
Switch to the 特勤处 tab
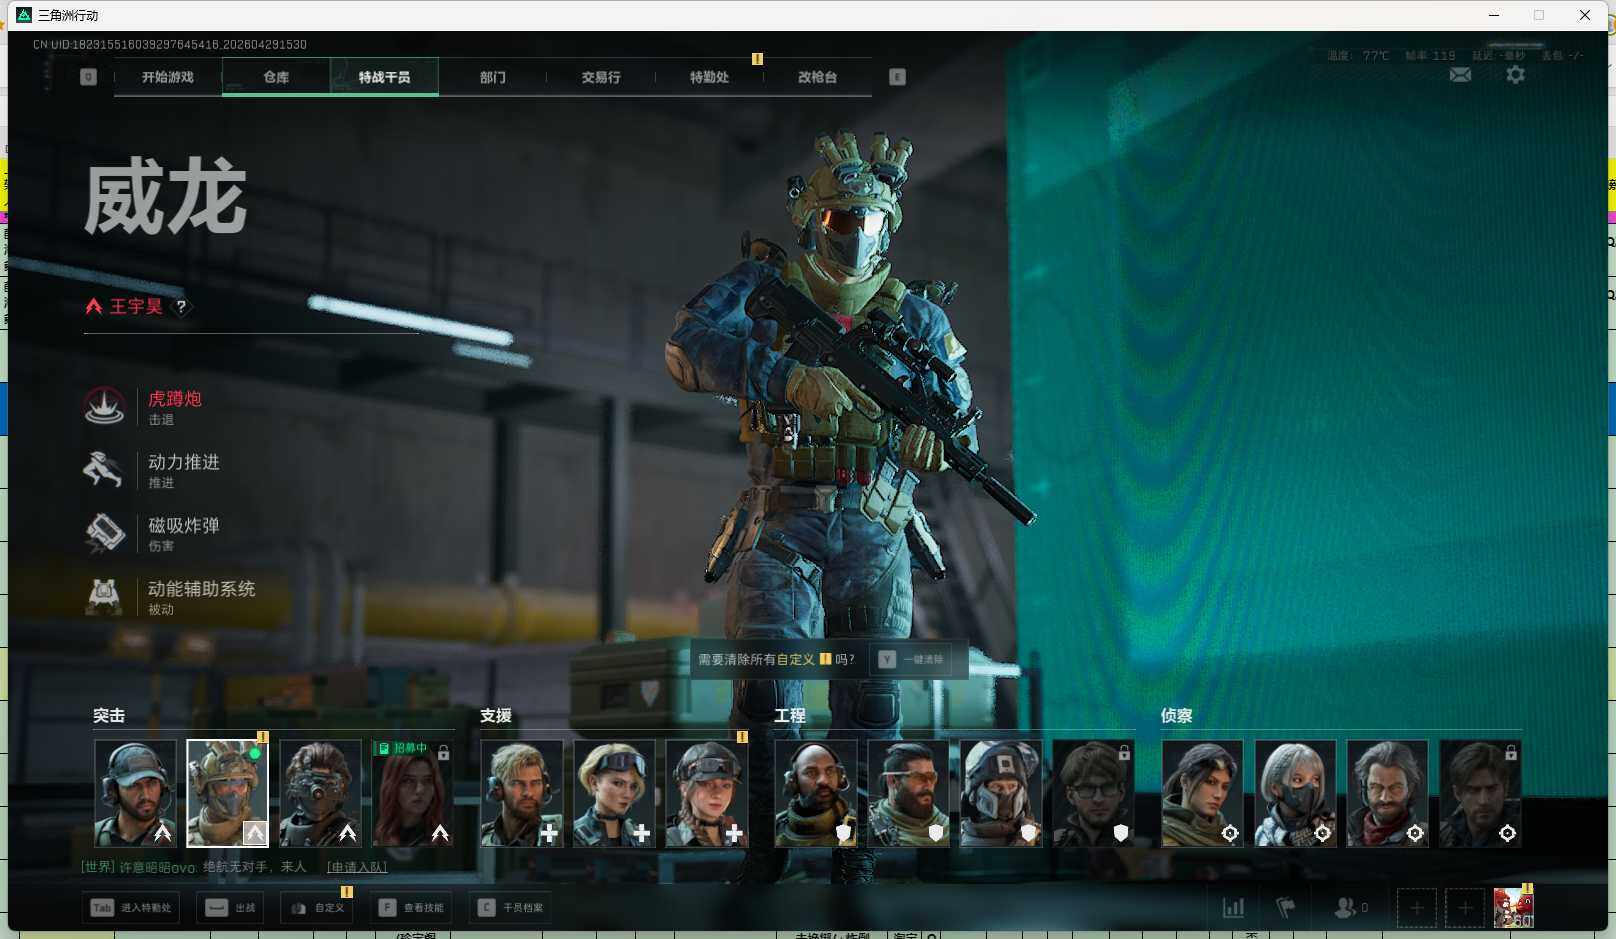[x=709, y=77]
